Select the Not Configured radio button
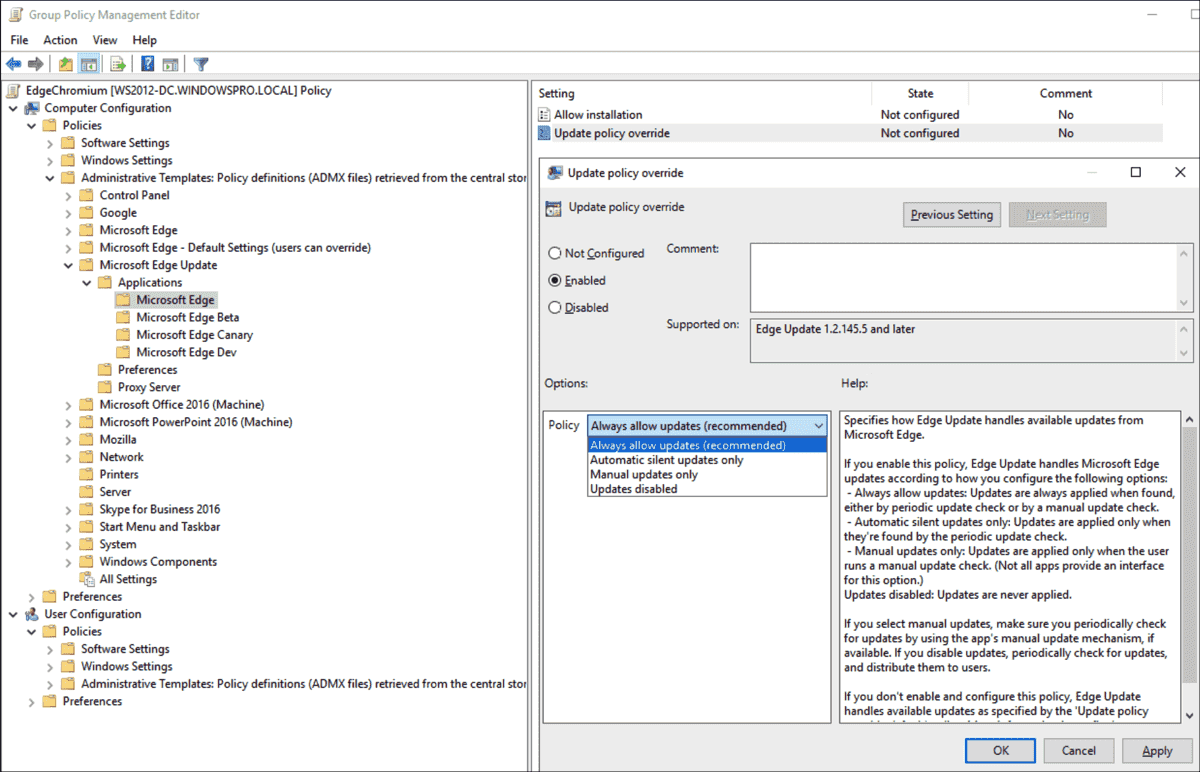The height and width of the screenshot is (772, 1200). [555, 253]
